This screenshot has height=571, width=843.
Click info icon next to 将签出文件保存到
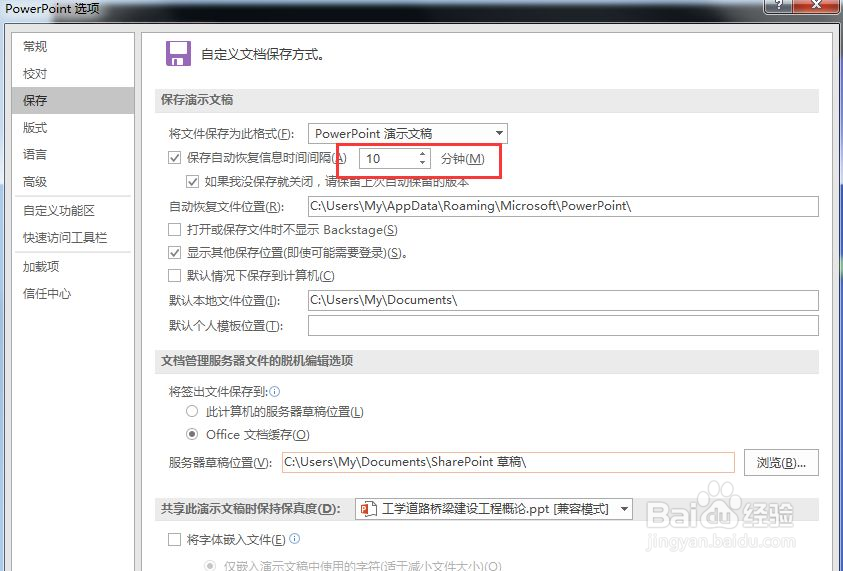click(275, 391)
